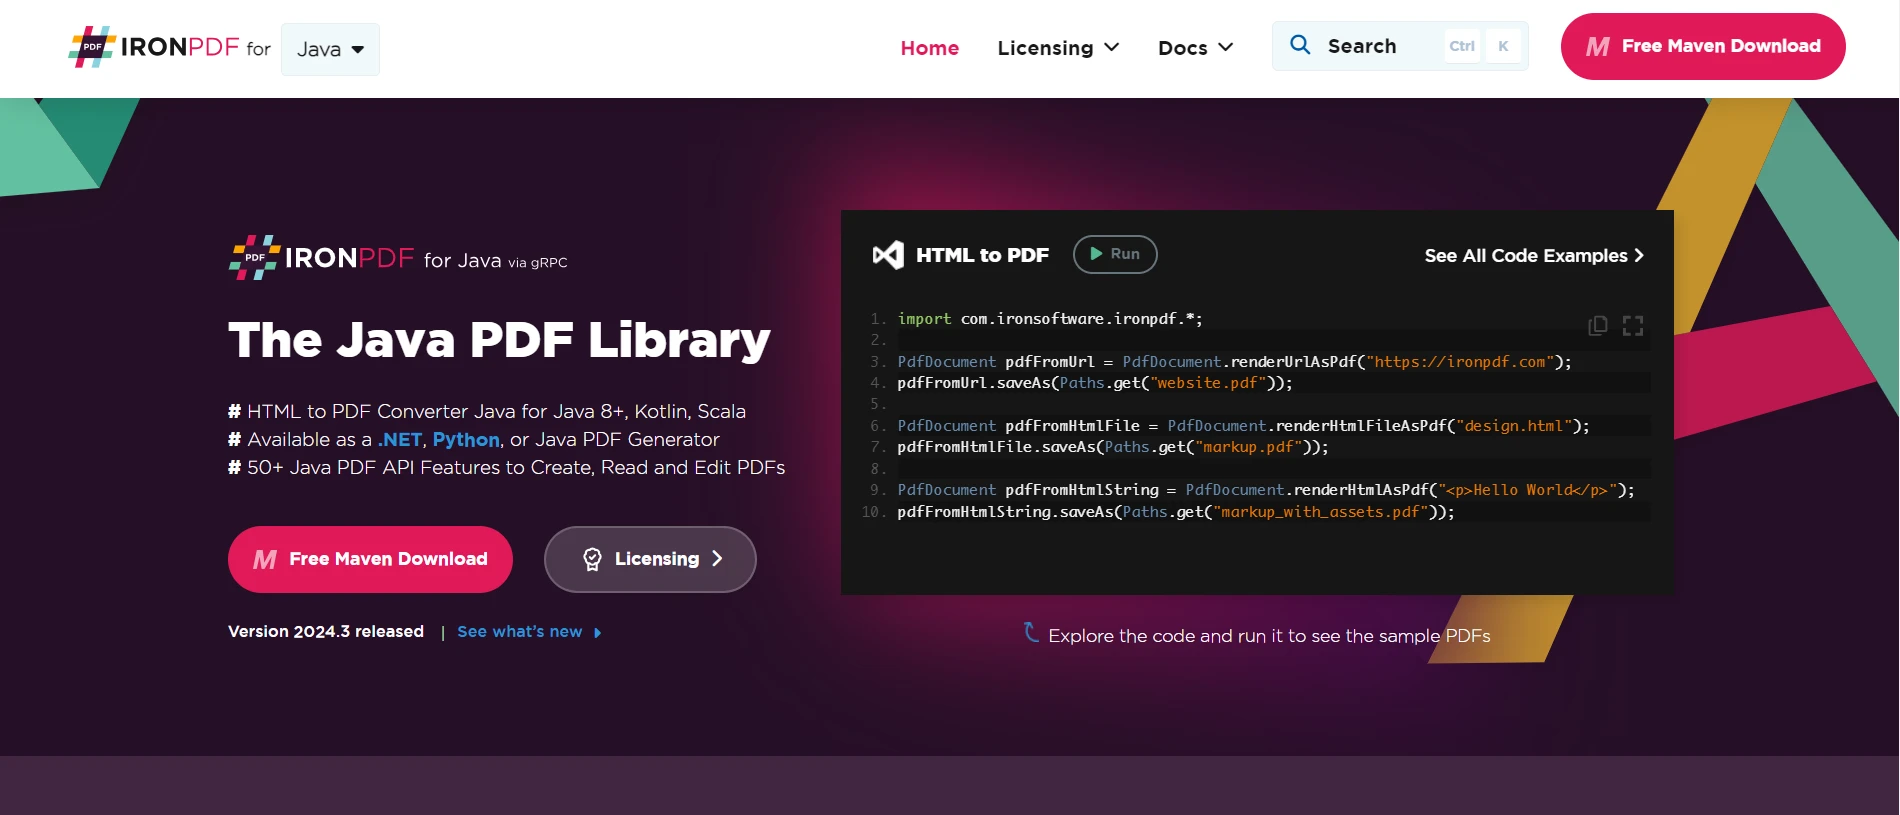Click the hero Free Maven Download button

(x=370, y=559)
